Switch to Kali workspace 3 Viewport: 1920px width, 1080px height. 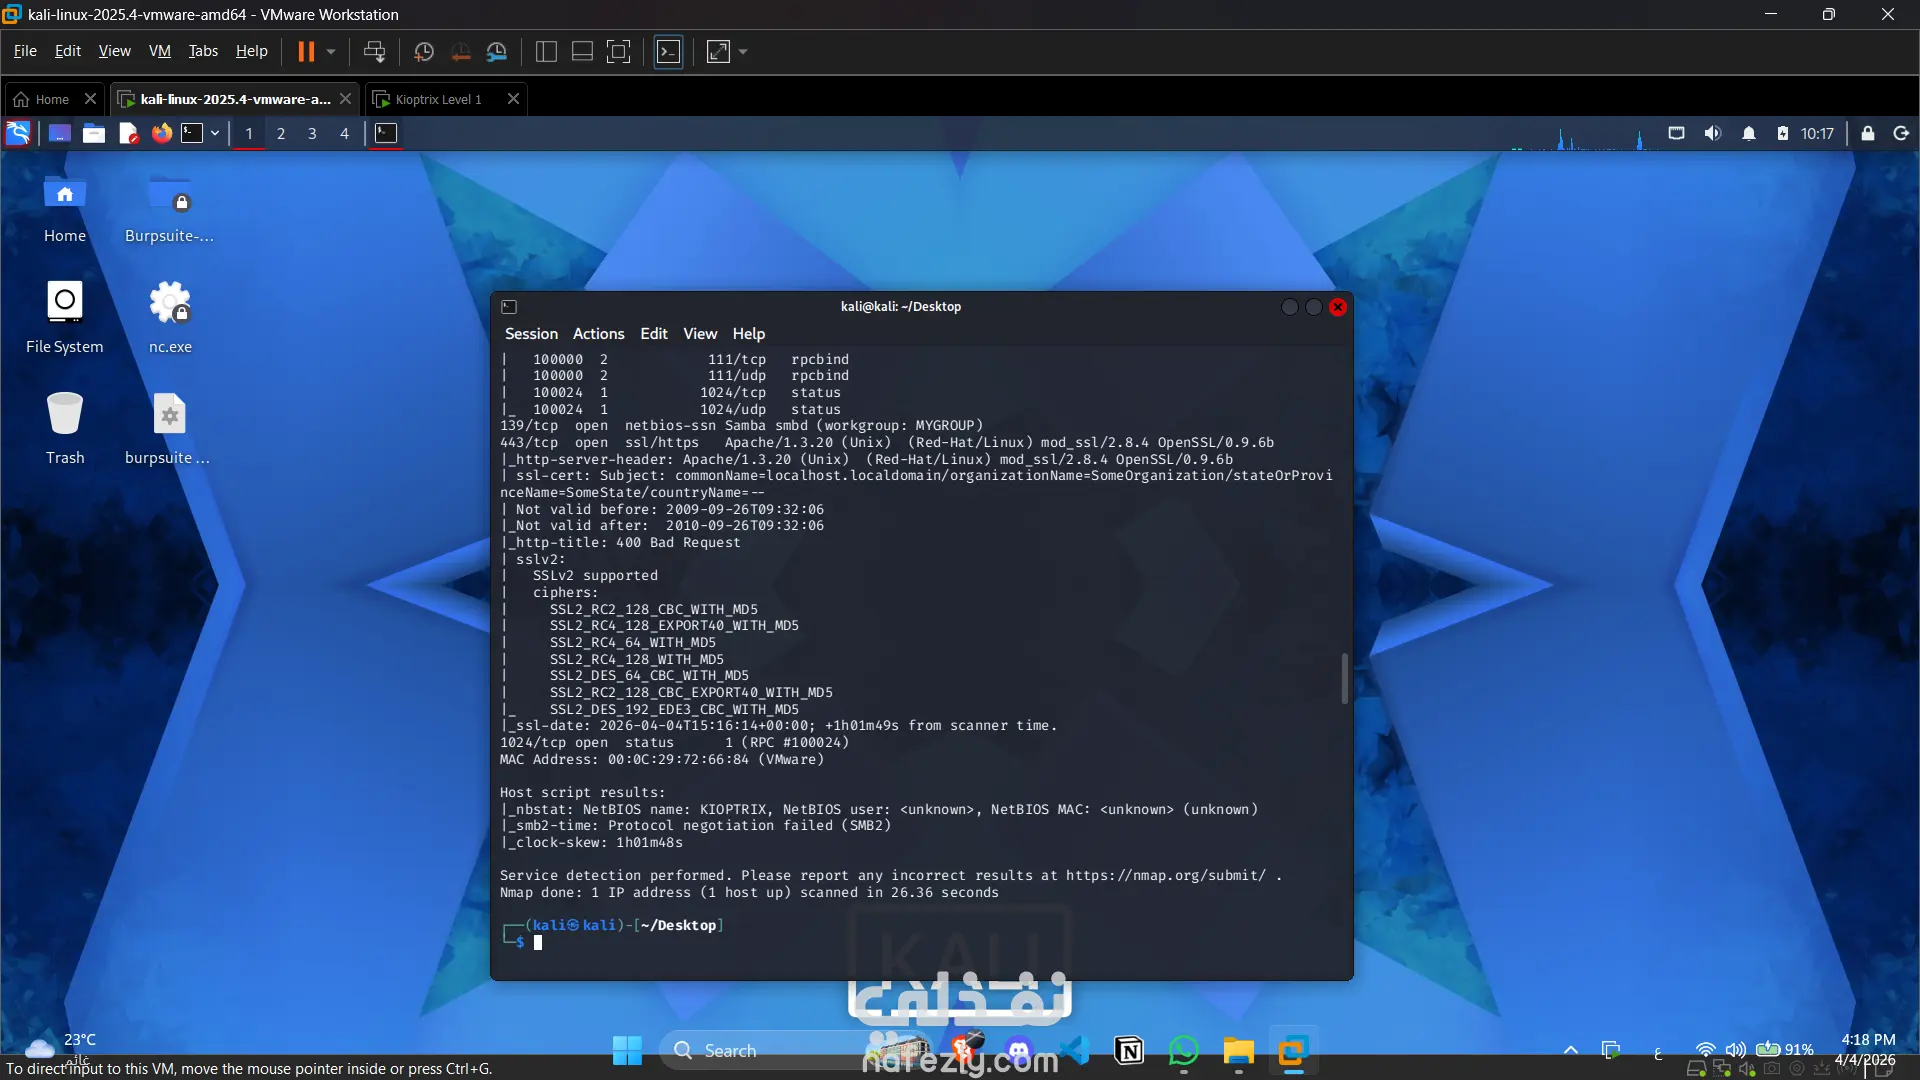[312, 133]
